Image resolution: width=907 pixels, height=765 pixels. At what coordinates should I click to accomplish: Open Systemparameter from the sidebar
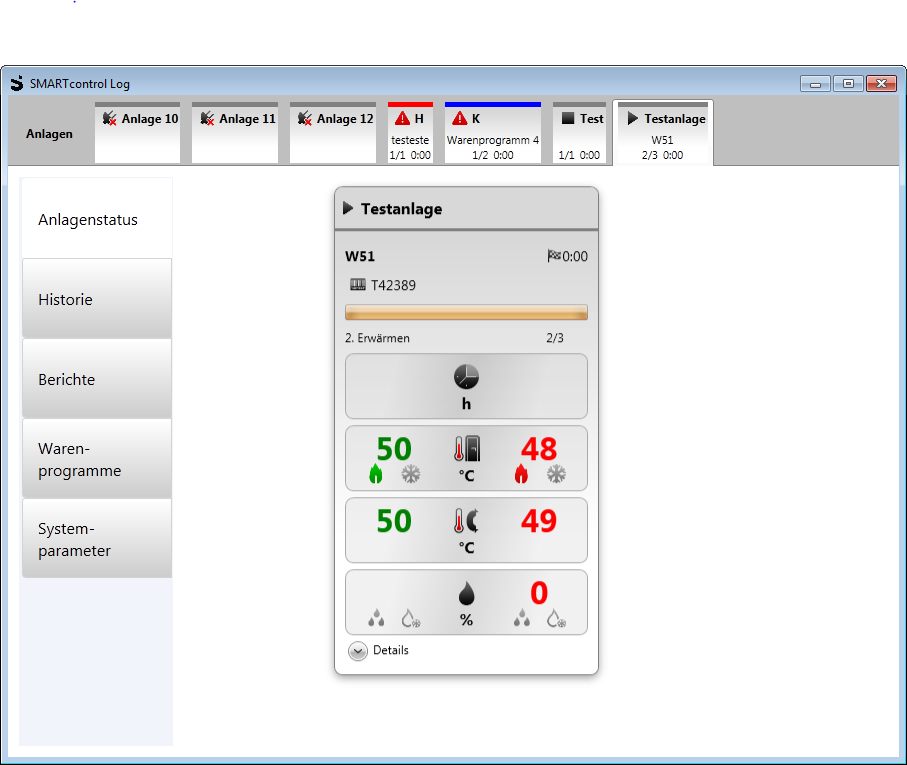(x=97, y=539)
